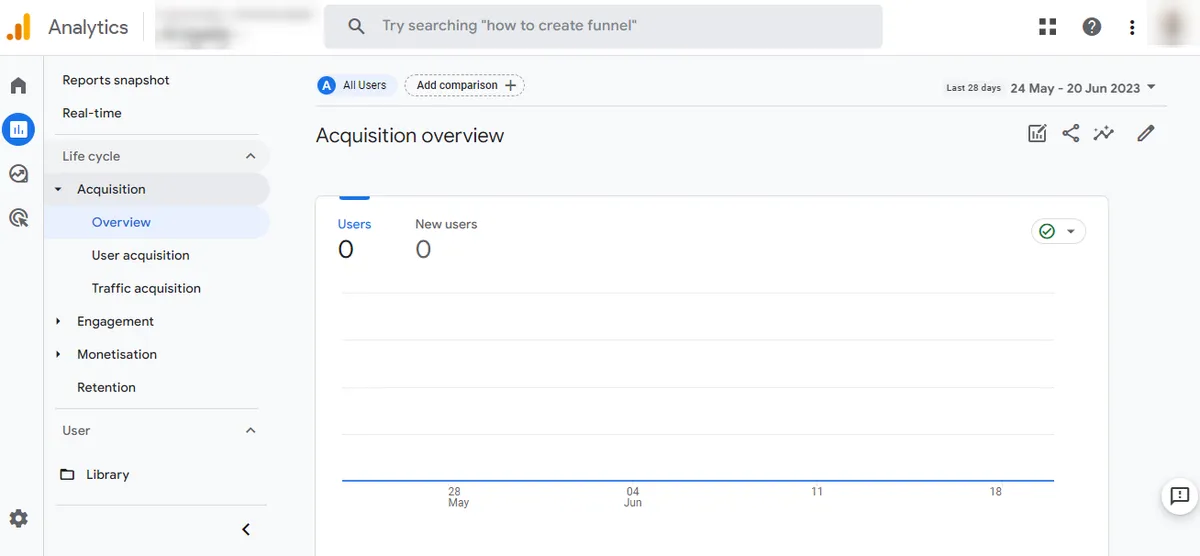Click the Acquisition overview heading
The image size is (1200, 556).
point(410,135)
